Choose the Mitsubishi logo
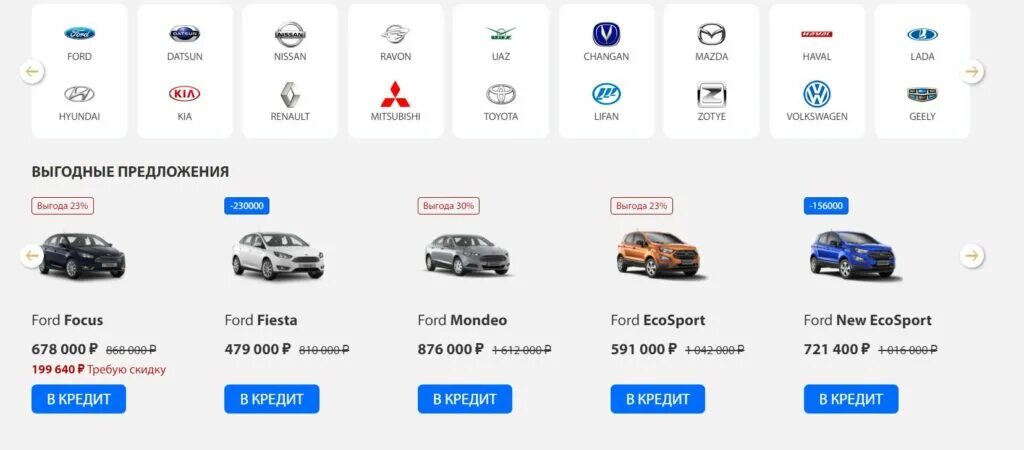The width and height of the screenshot is (1024, 450). [395, 94]
